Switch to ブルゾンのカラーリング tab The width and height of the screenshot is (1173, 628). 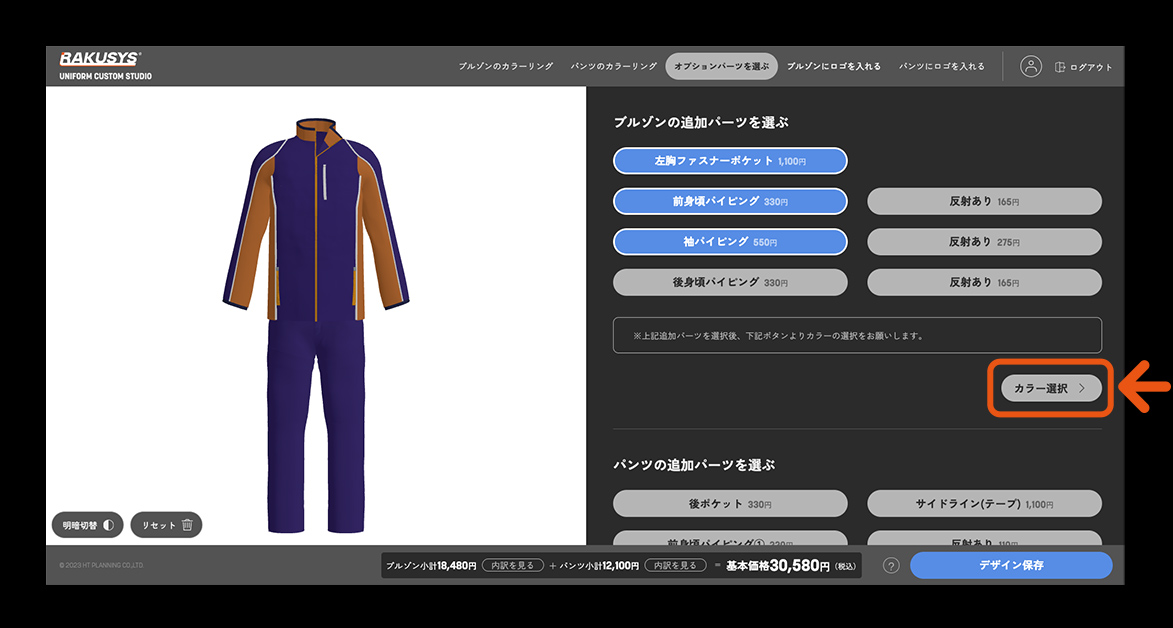coord(506,67)
